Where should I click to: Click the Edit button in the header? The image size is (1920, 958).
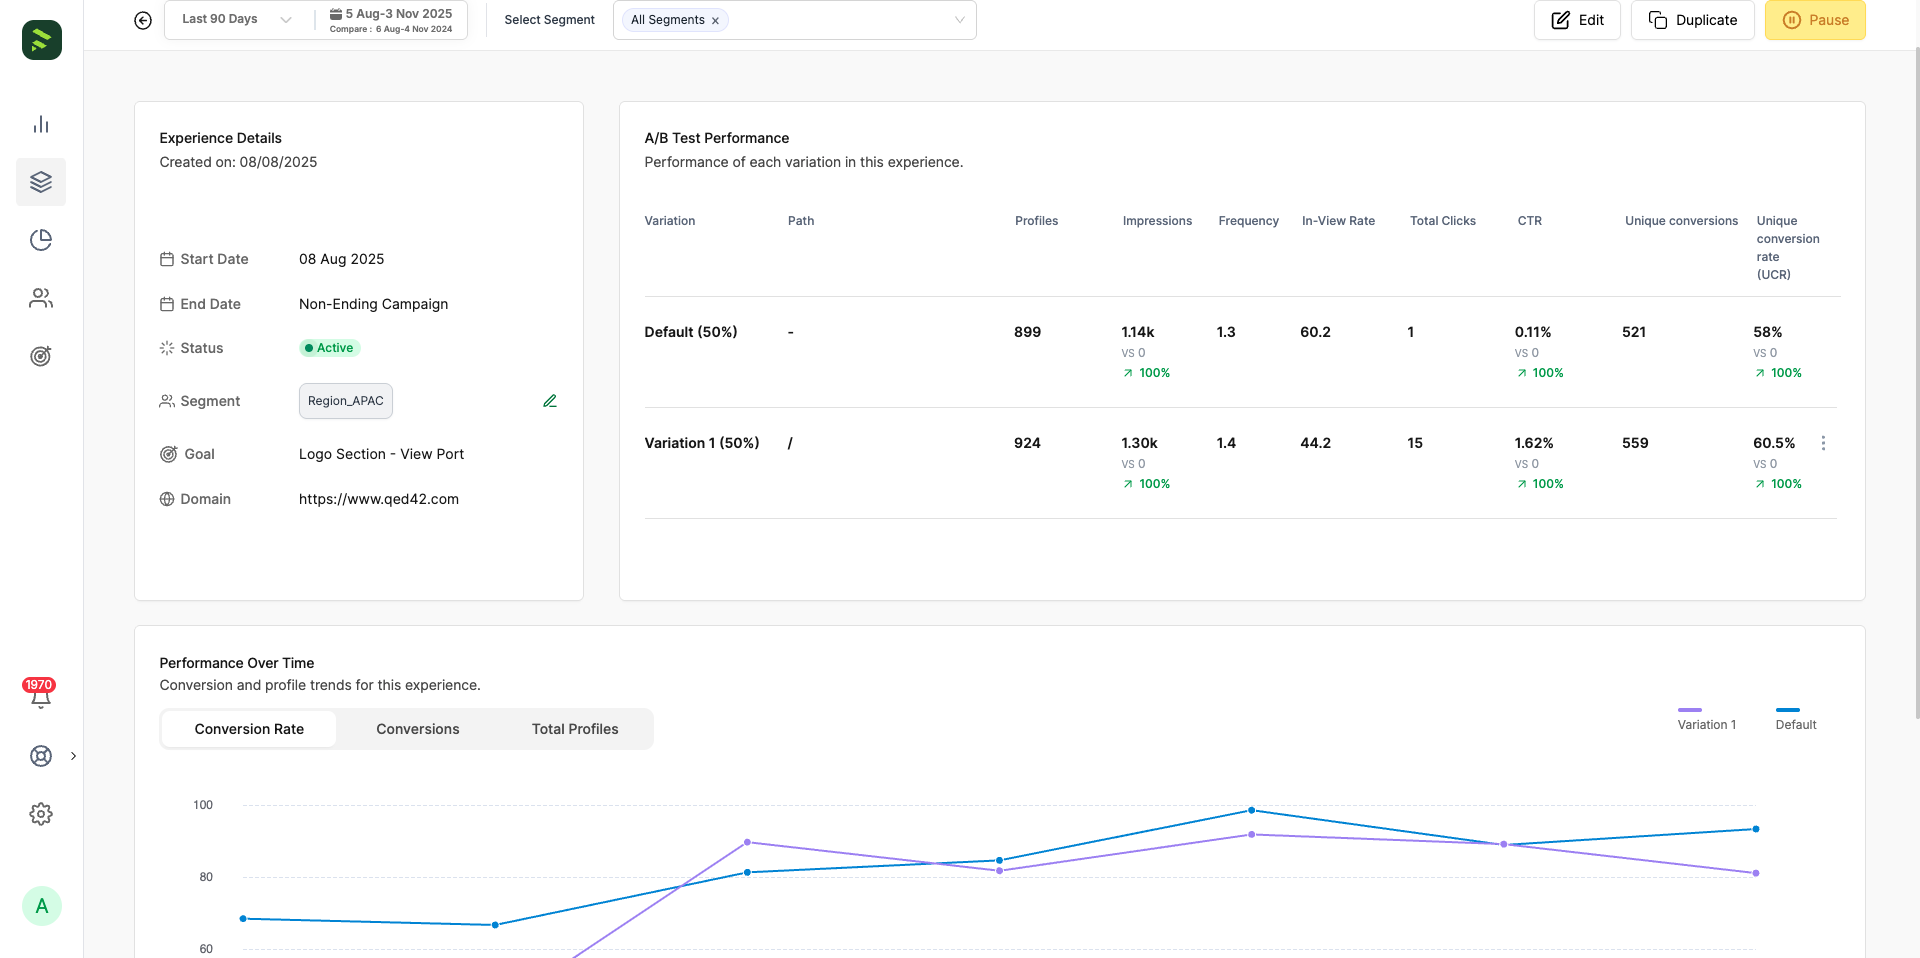tap(1577, 20)
